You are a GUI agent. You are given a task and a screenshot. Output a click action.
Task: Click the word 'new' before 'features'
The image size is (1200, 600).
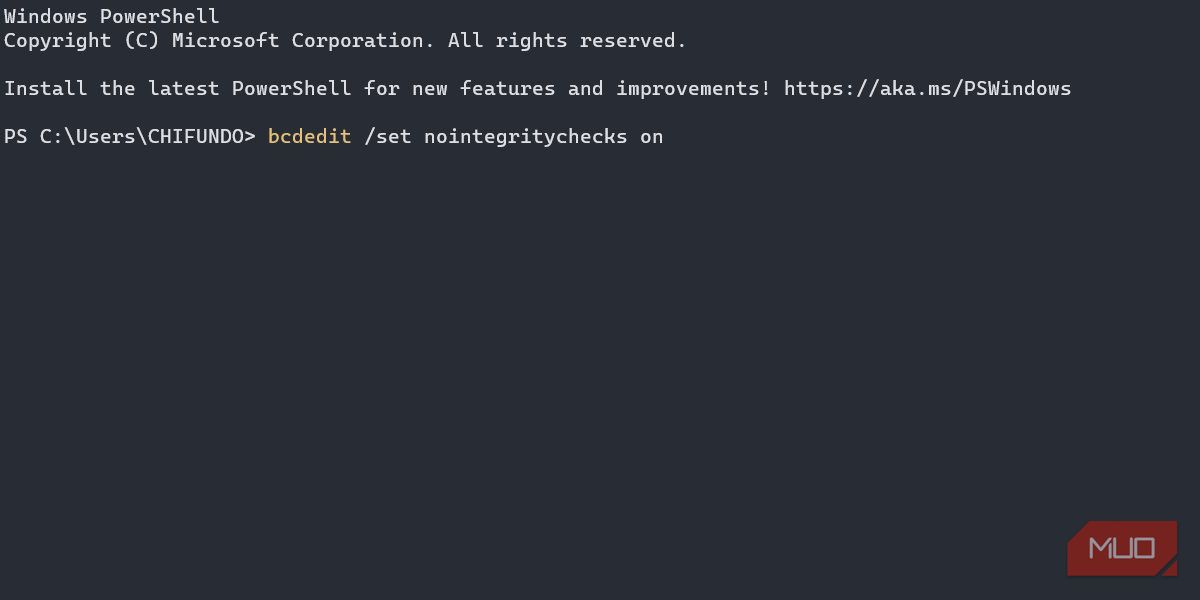coord(430,89)
